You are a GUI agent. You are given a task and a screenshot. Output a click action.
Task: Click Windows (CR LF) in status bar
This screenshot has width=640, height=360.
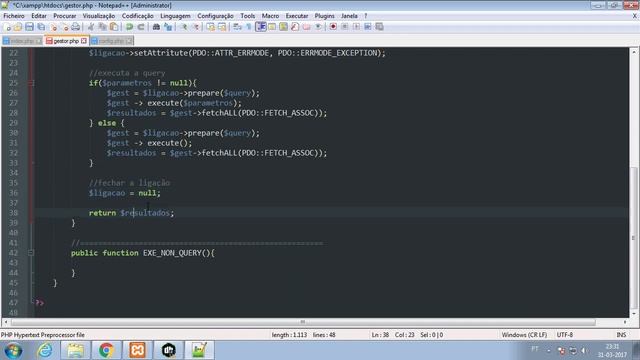point(524,335)
